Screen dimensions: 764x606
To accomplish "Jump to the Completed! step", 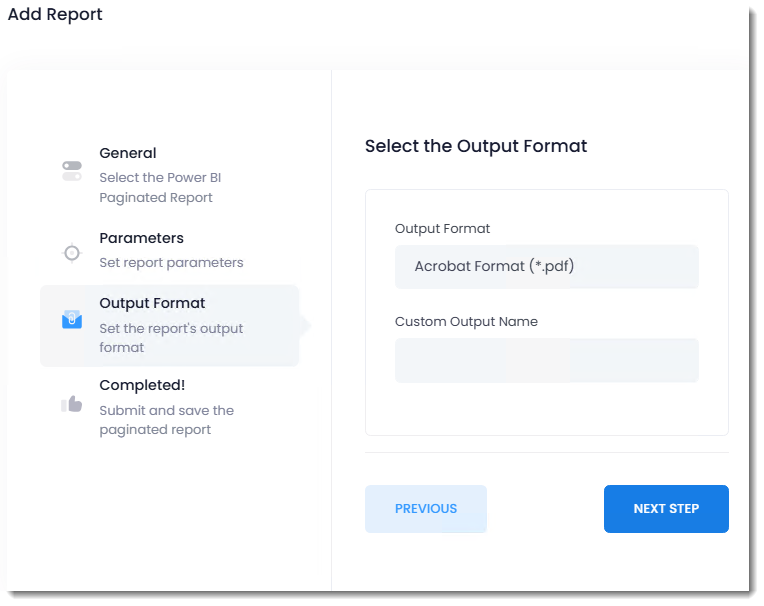I will click(142, 385).
